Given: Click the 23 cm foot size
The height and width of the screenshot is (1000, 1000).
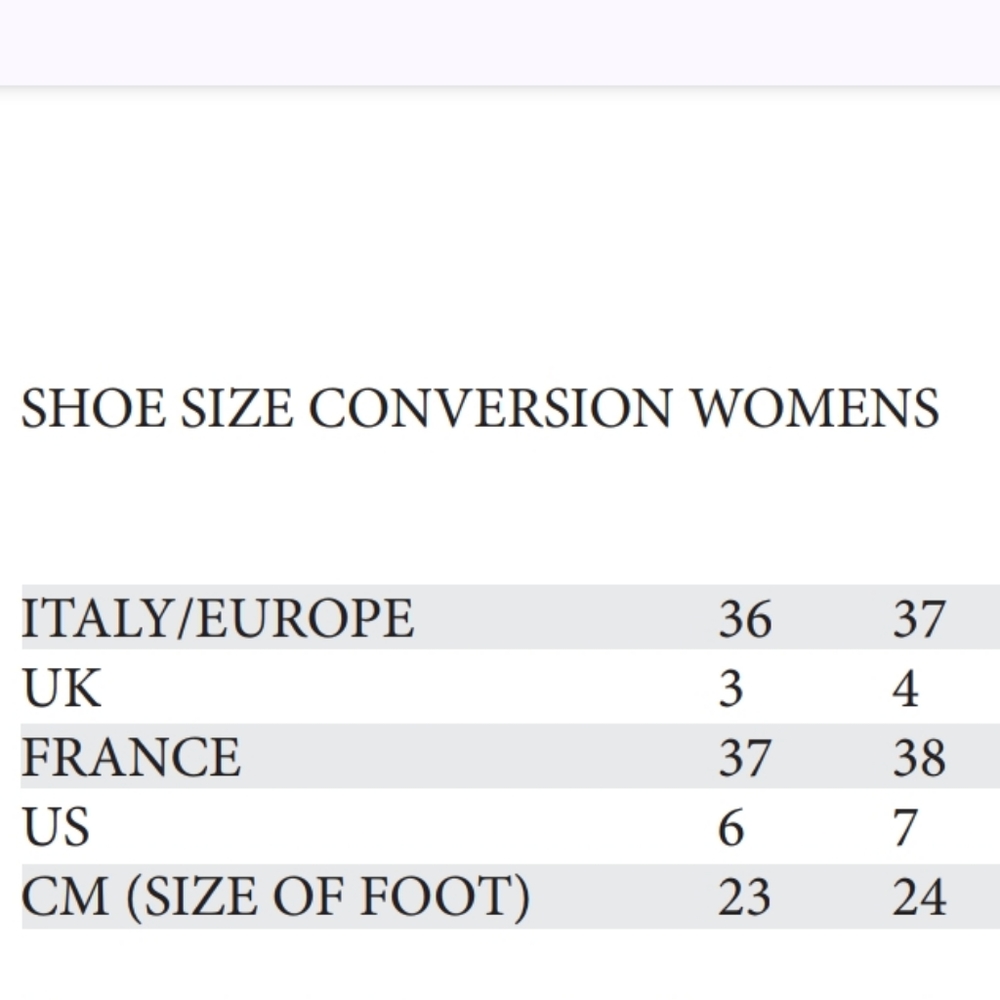Looking at the screenshot, I should 745,898.
